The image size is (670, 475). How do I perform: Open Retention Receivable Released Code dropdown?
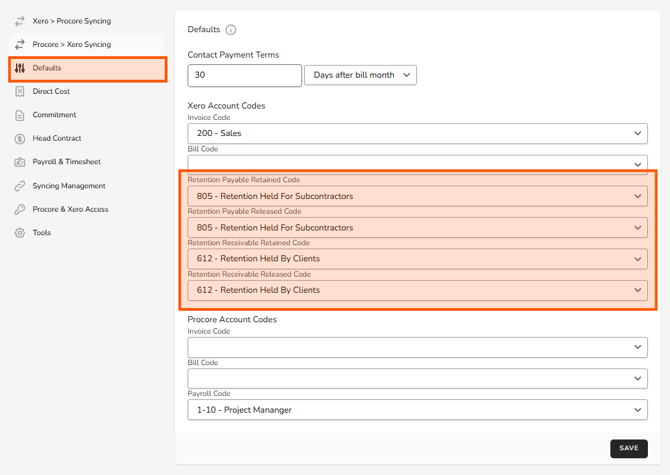417,290
